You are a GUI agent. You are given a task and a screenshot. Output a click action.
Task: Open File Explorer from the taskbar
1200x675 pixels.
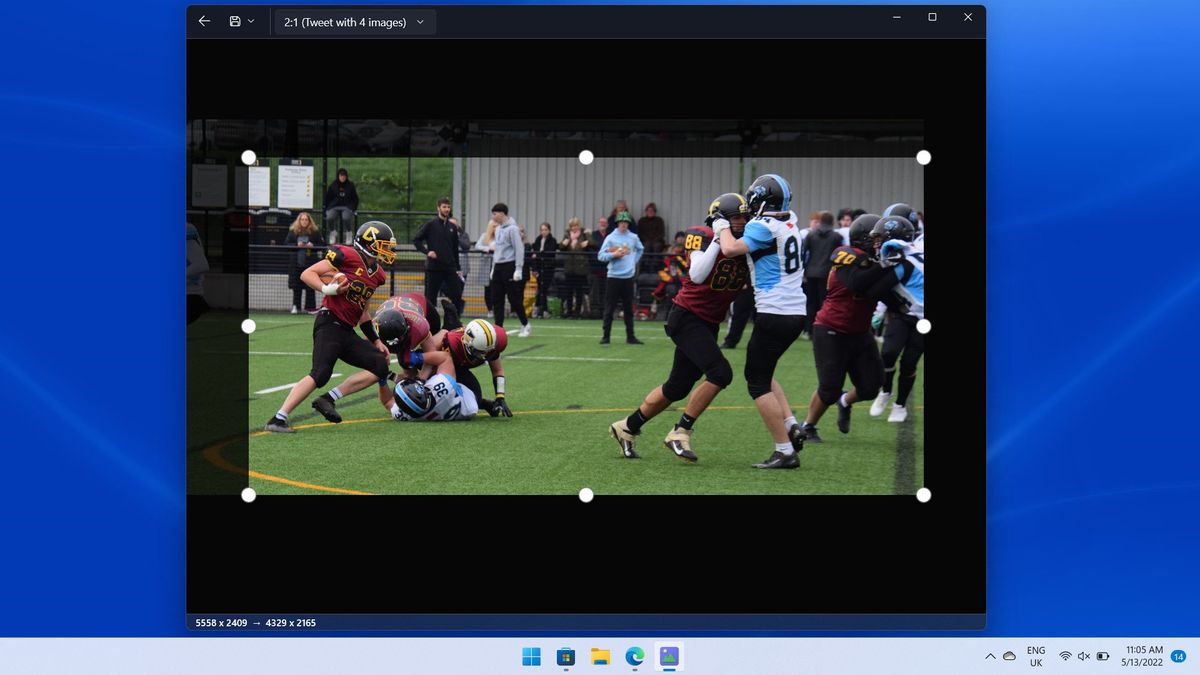pyautogui.click(x=600, y=657)
